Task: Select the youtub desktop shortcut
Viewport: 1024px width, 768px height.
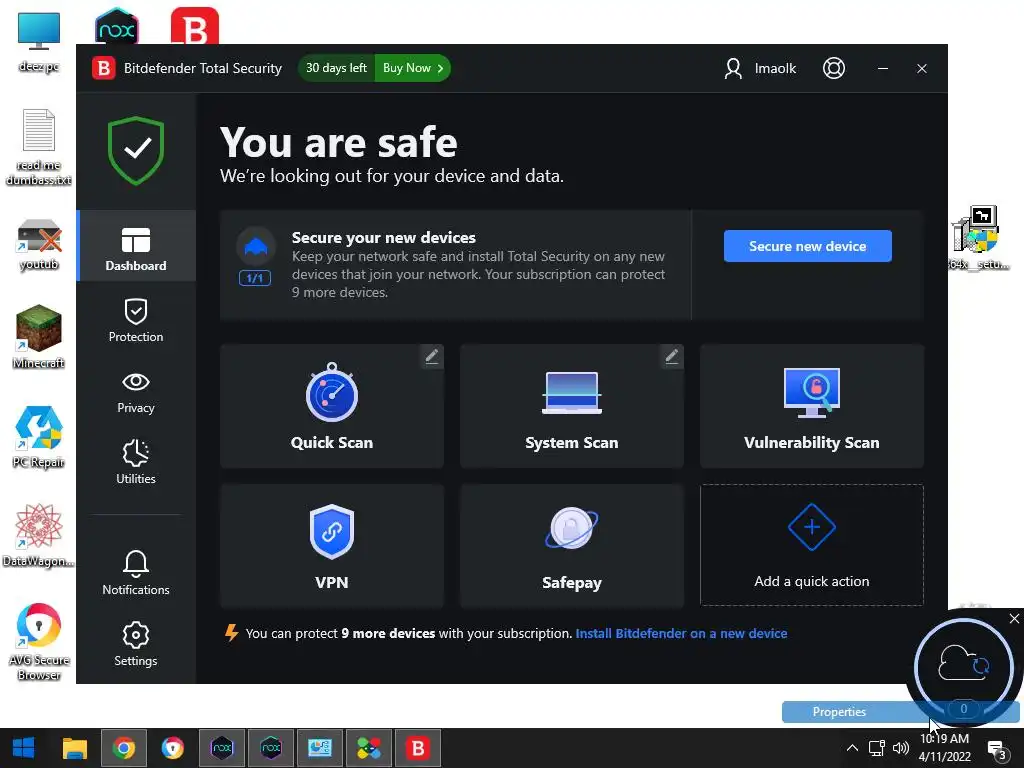Action: pos(39,245)
